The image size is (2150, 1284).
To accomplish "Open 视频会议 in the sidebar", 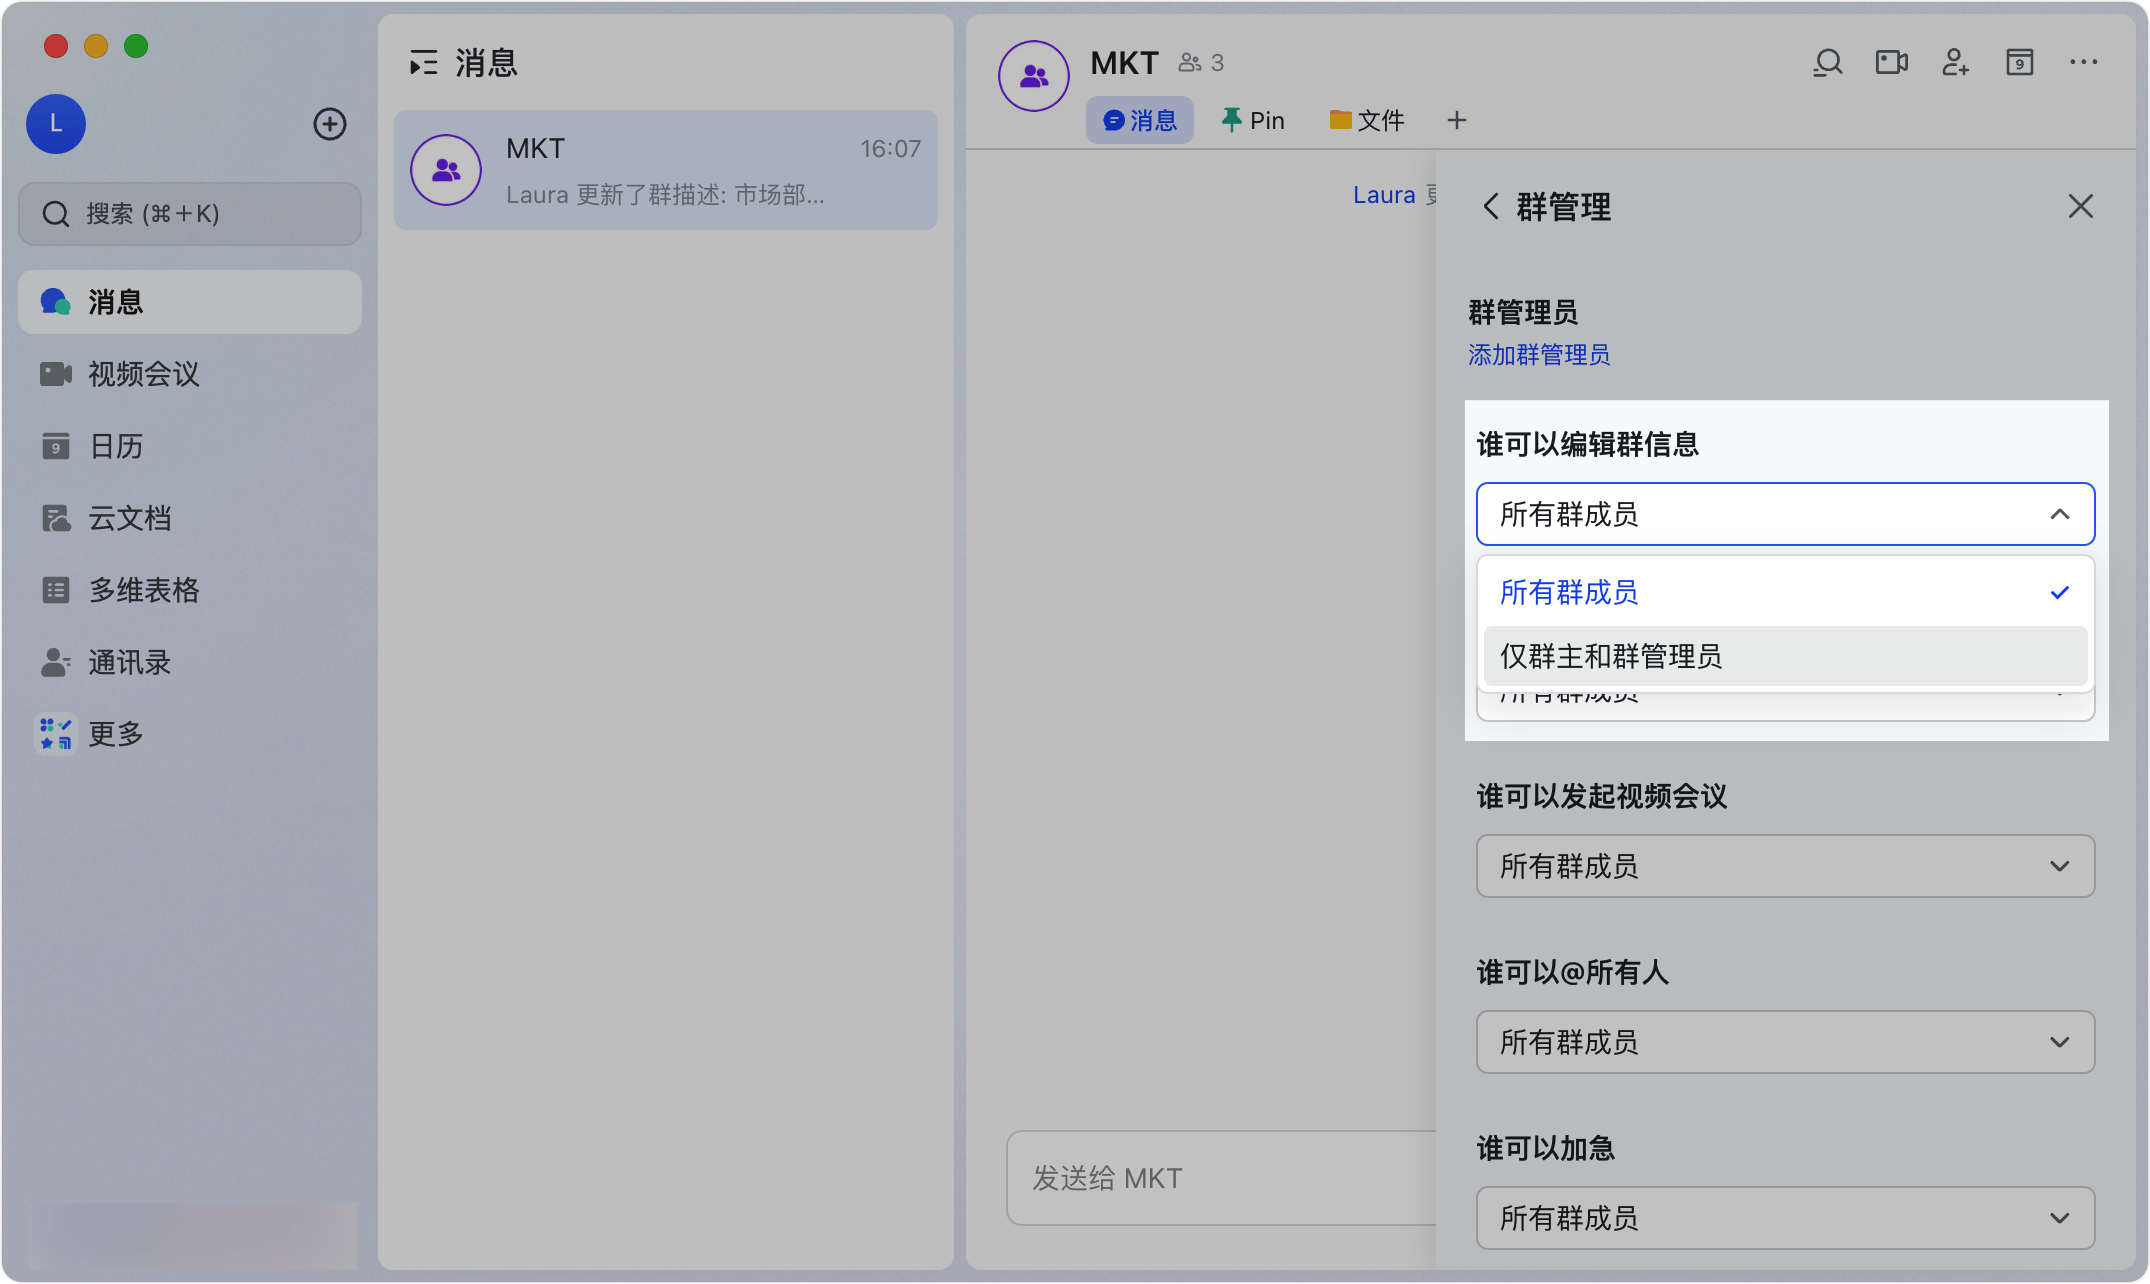I will pos(190,374).
